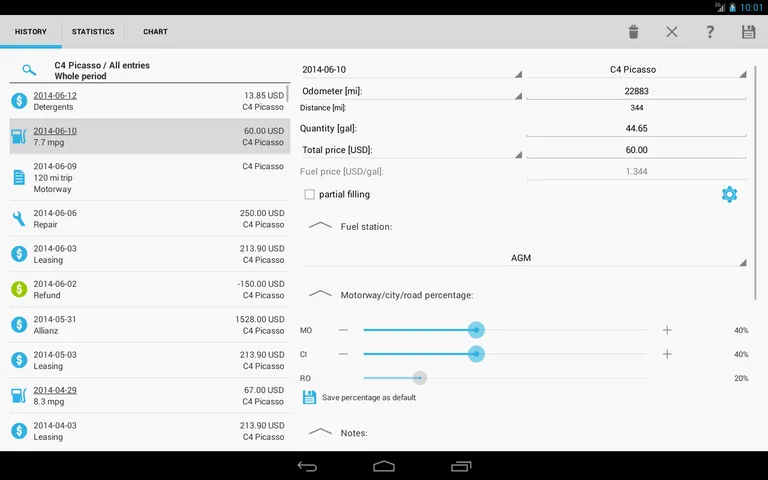The image size is (768, 480).
Task: Switch to the Chart tab
Action: click(155, 32)
